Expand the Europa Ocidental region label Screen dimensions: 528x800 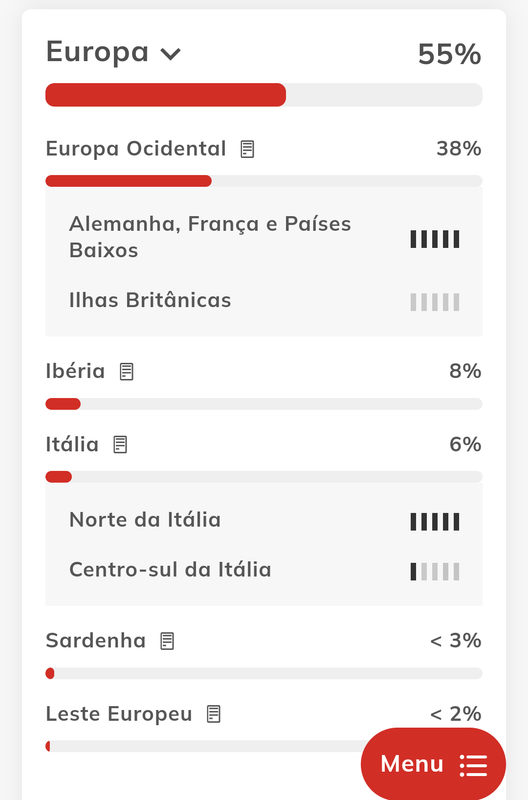(x=136, y=149)
